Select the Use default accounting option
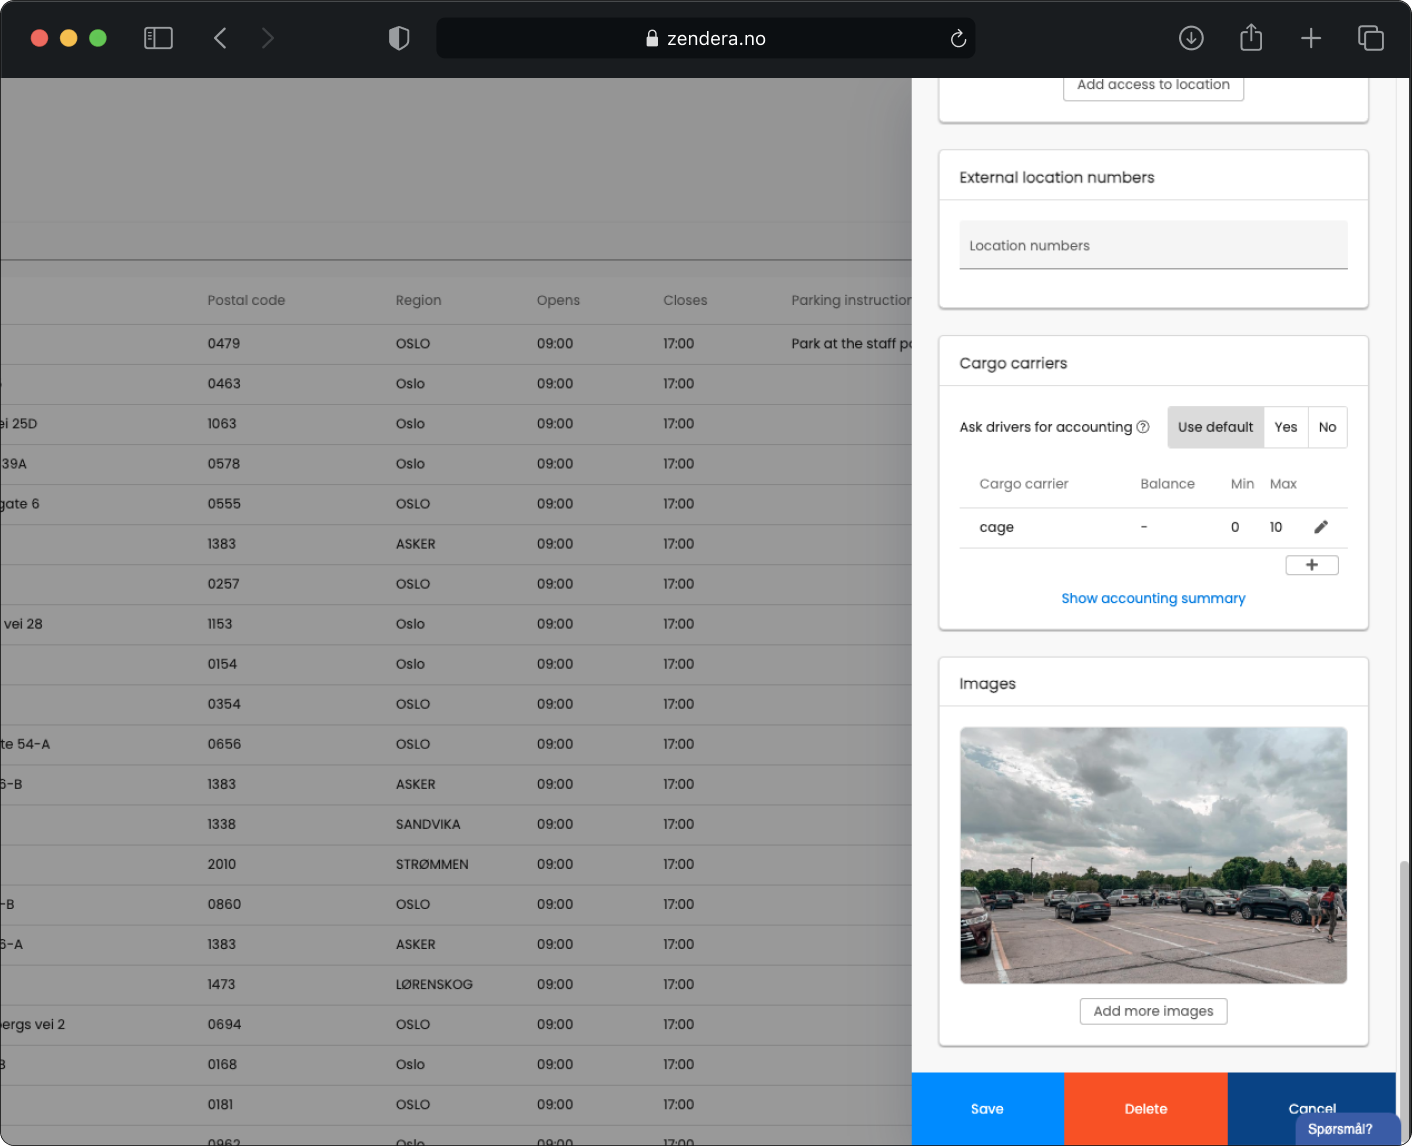Image resolution: width=1412 pixels, height=1146 pixels. [1215, 427]
